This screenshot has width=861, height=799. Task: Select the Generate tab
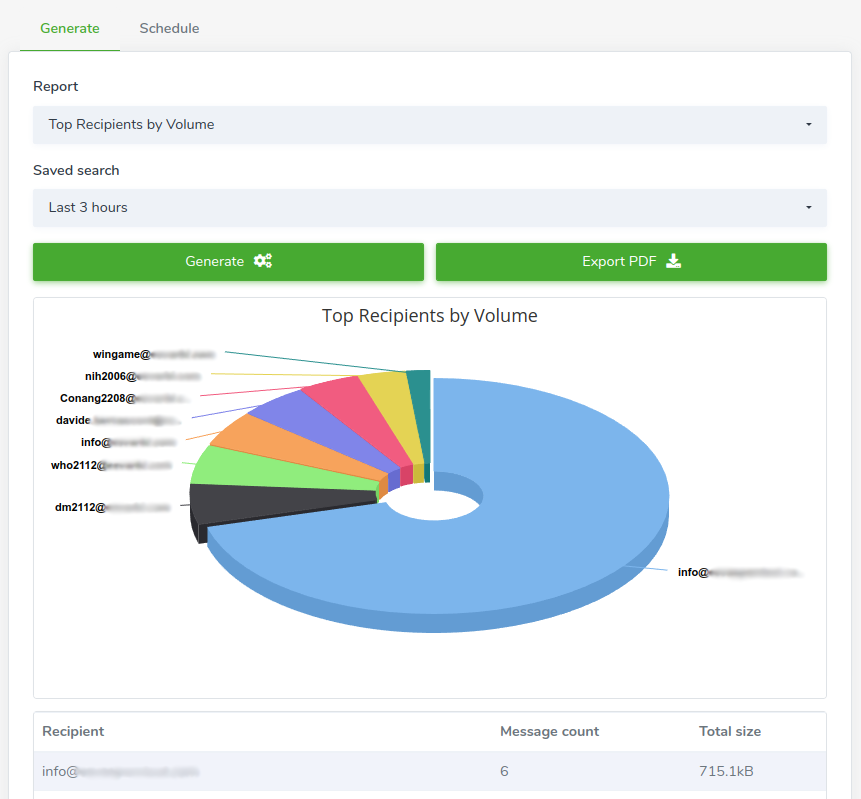[70, 29]
